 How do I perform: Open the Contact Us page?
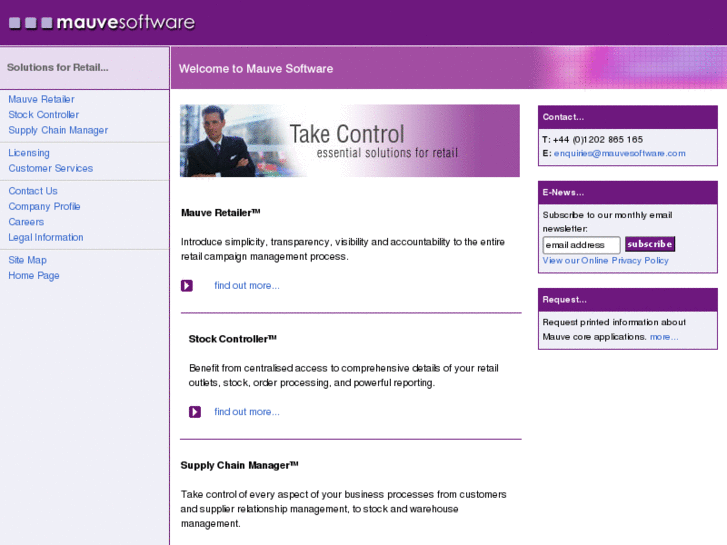pos(33,191)
